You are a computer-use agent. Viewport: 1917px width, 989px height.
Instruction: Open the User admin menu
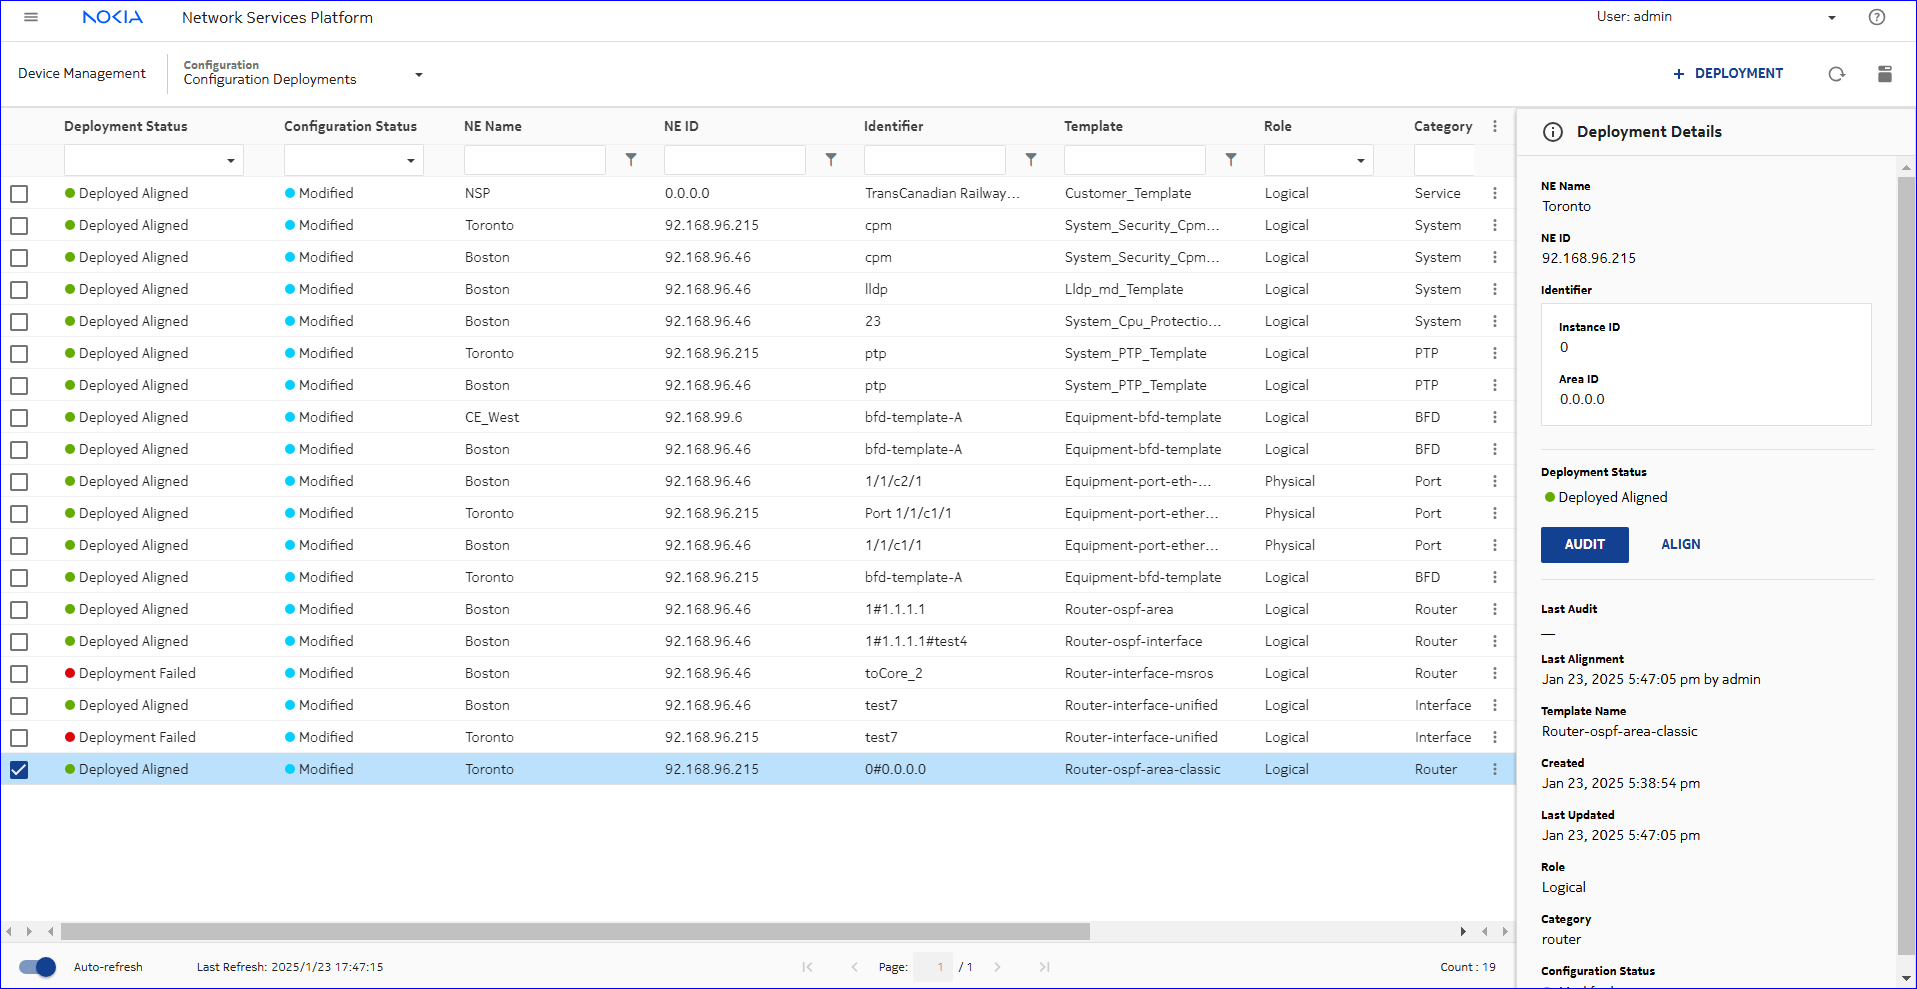[1831, 18]
